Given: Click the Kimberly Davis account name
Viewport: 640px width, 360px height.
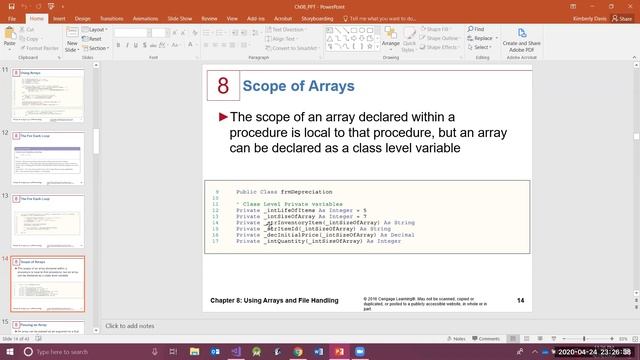Looking at the screenshot, I should (x=589, y=19).
